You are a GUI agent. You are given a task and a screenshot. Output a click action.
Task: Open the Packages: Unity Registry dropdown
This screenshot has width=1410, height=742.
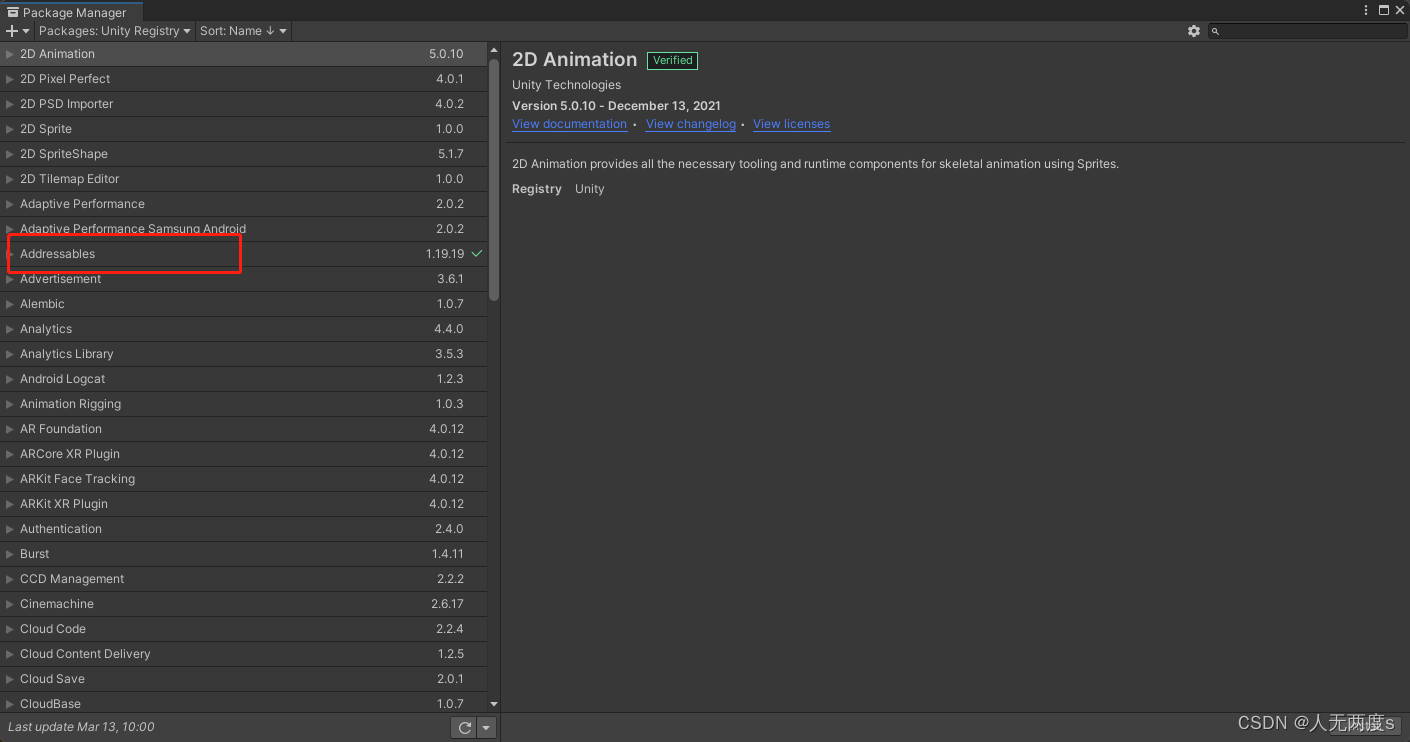114,31
